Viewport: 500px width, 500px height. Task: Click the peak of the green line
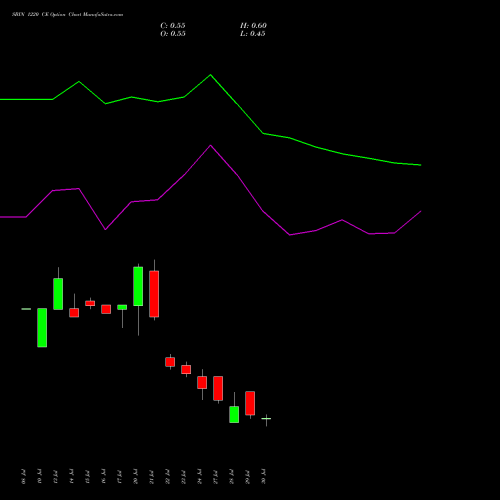coord(210,75)
